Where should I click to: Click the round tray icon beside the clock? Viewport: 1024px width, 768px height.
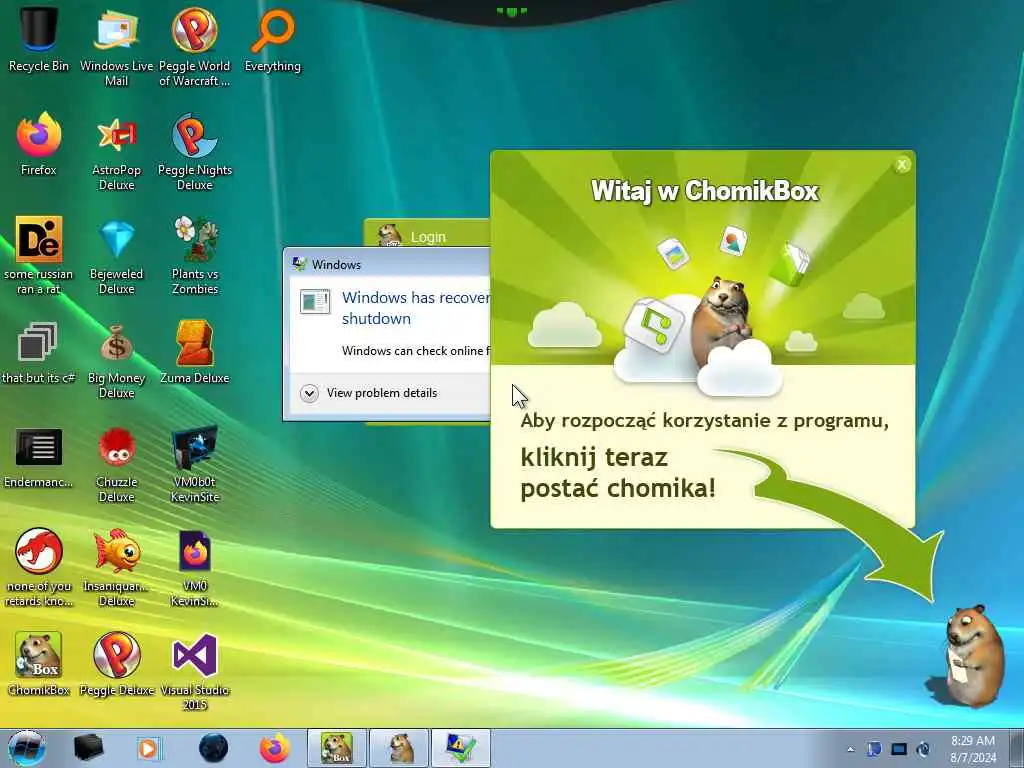coord(923,749)
